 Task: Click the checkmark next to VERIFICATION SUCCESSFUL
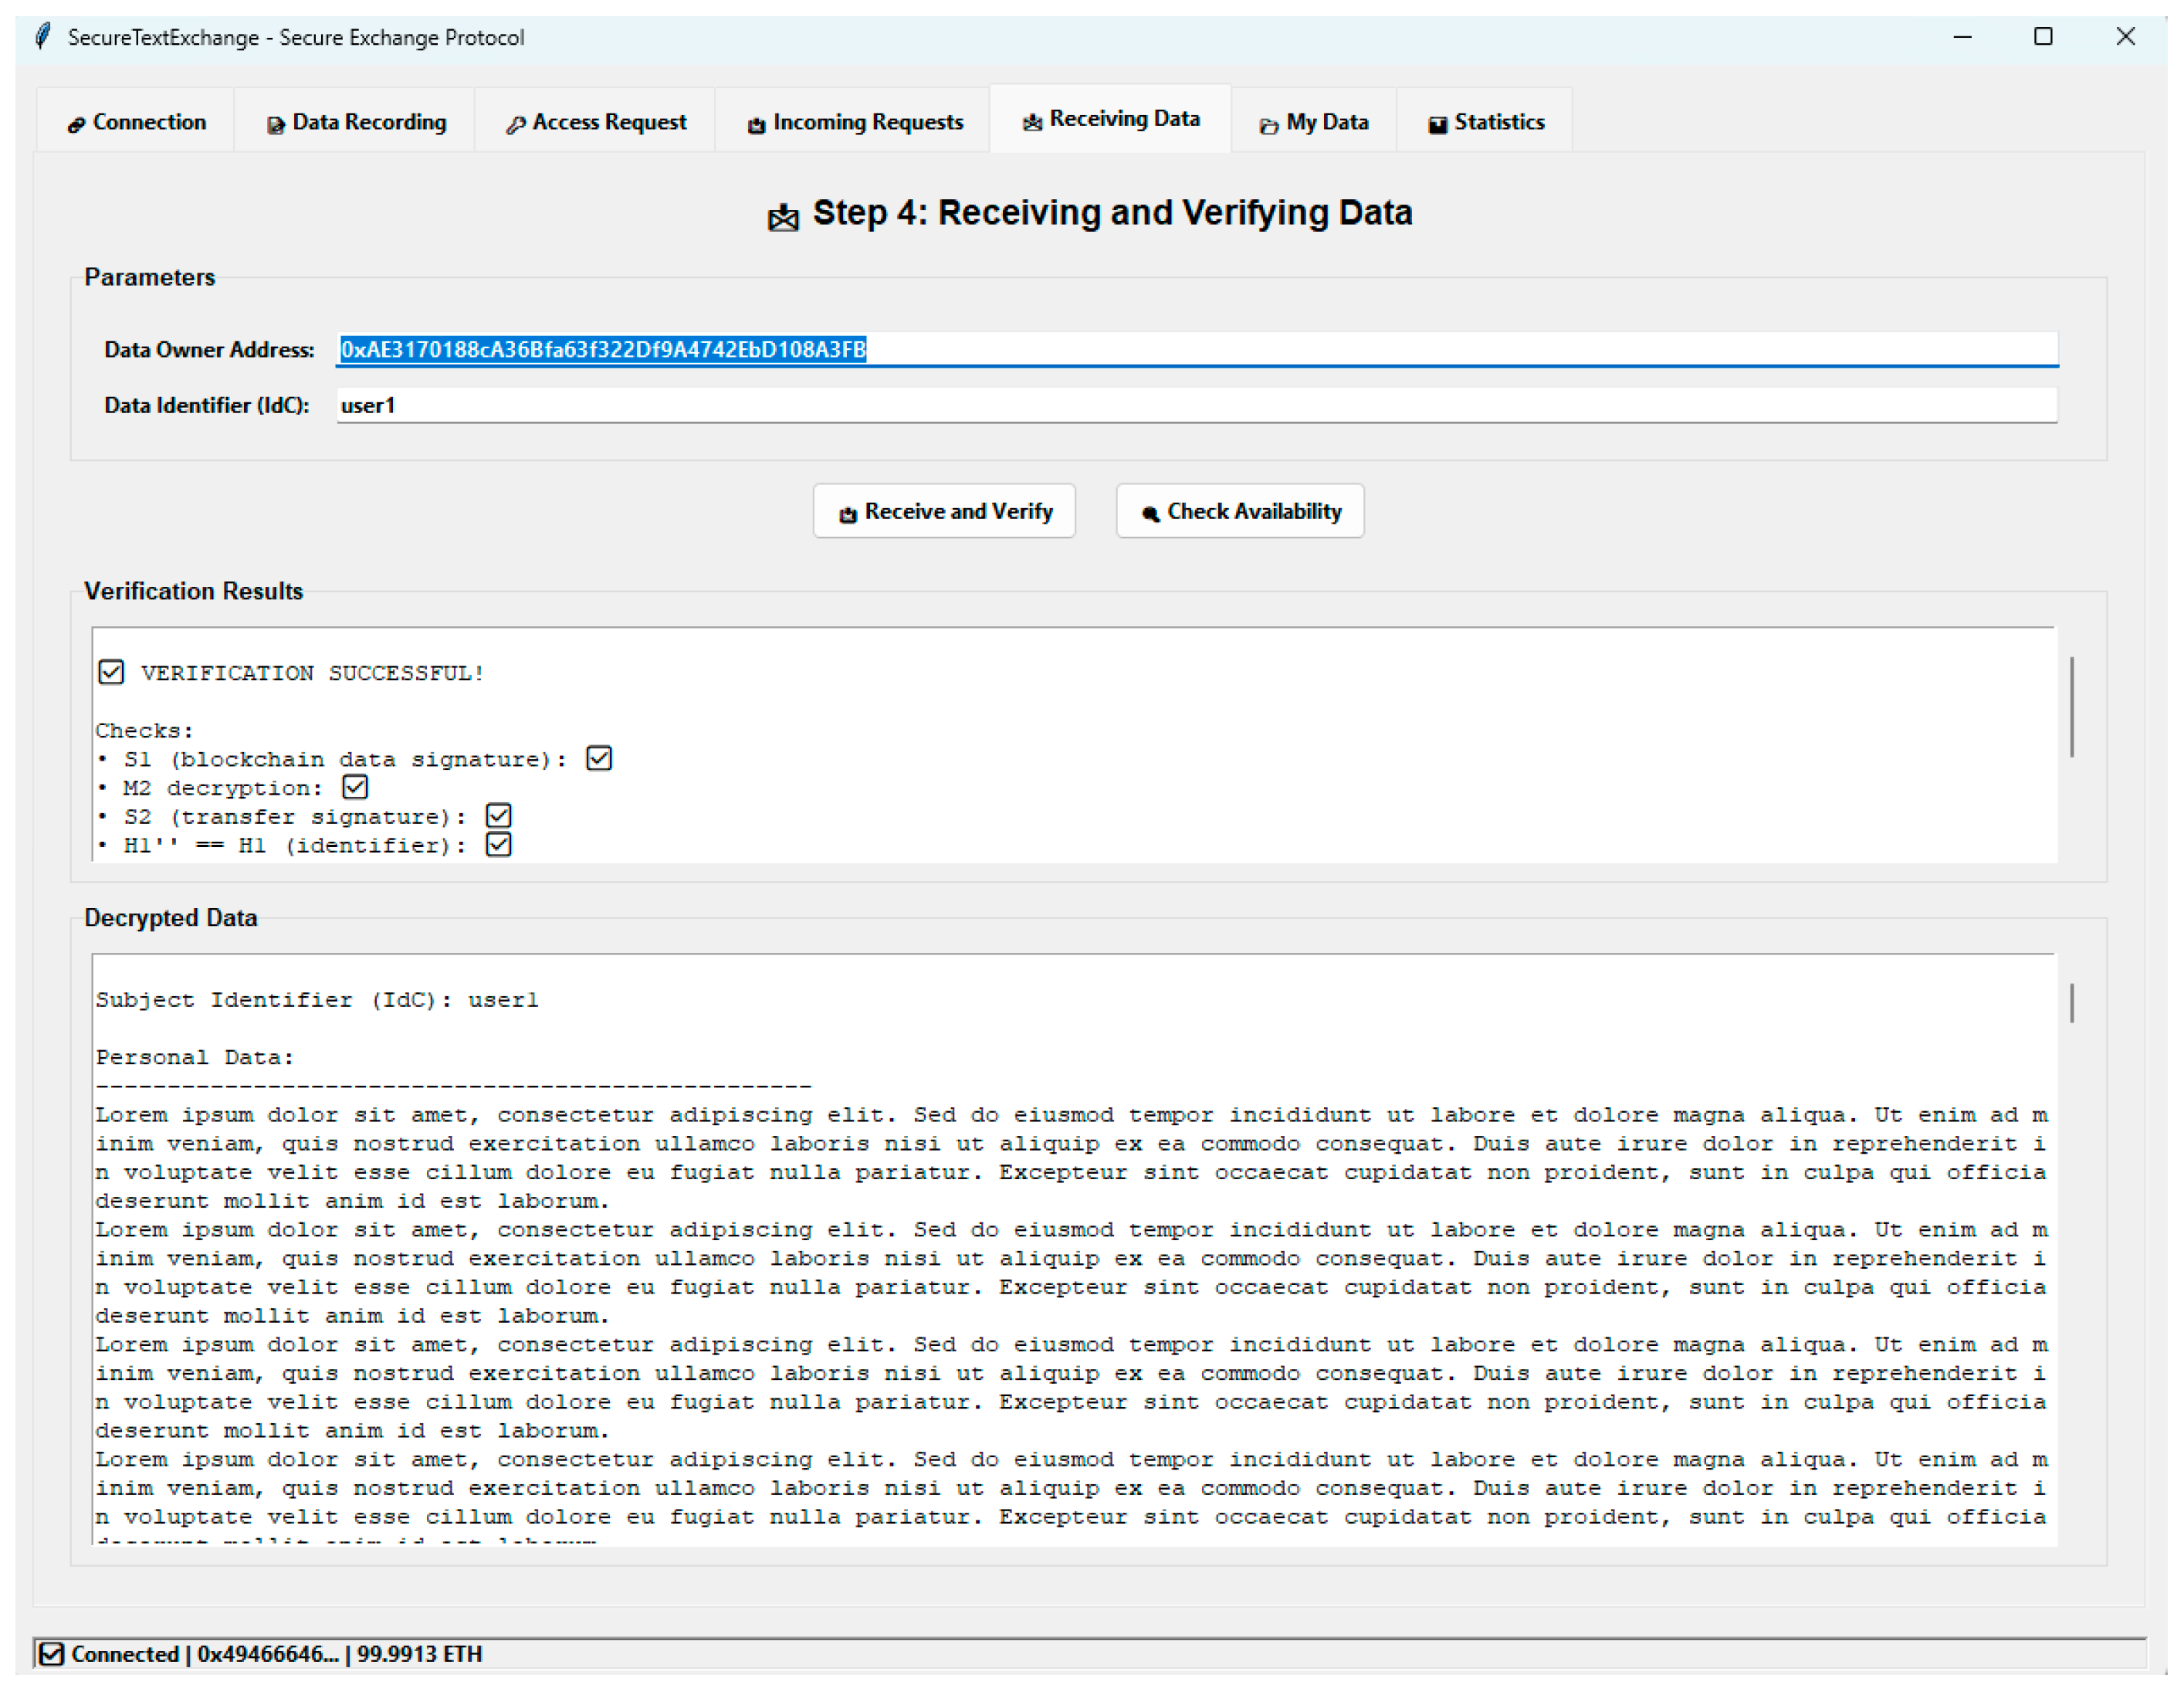click(111, 672)
